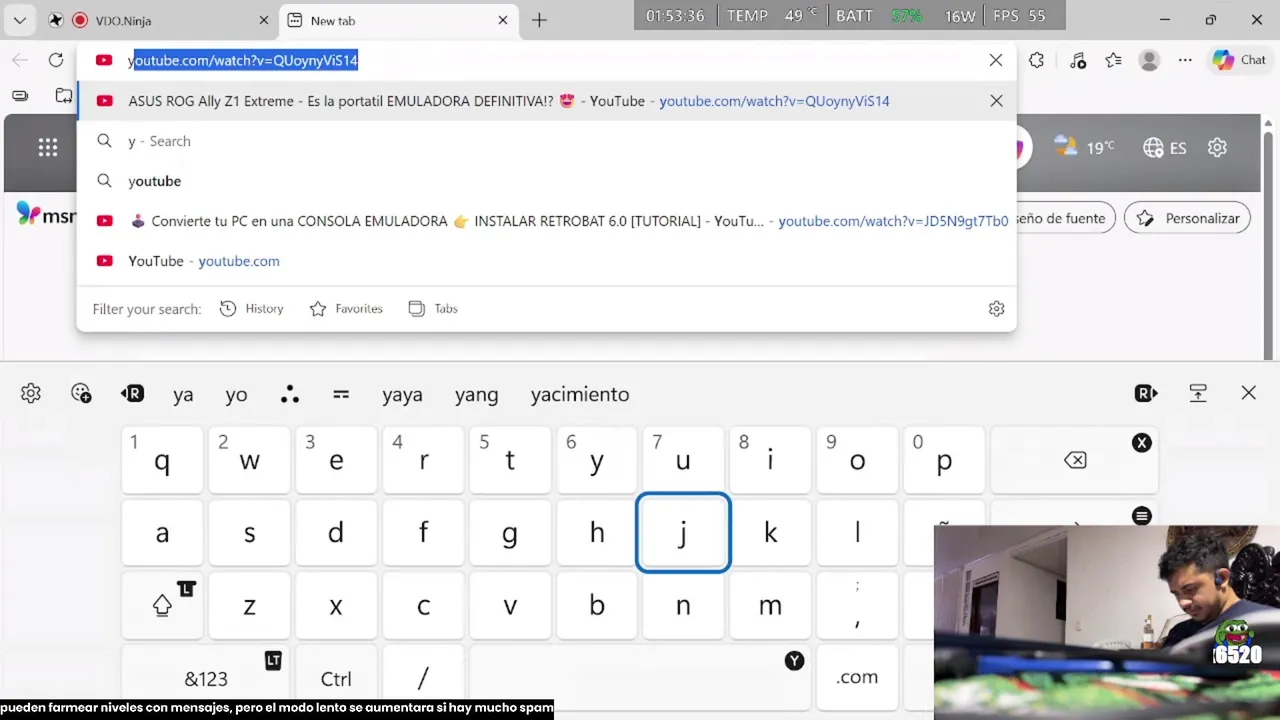Screen dimensions: 1280x720
Task: View the 19°C weather widget
Action: 1084,147
